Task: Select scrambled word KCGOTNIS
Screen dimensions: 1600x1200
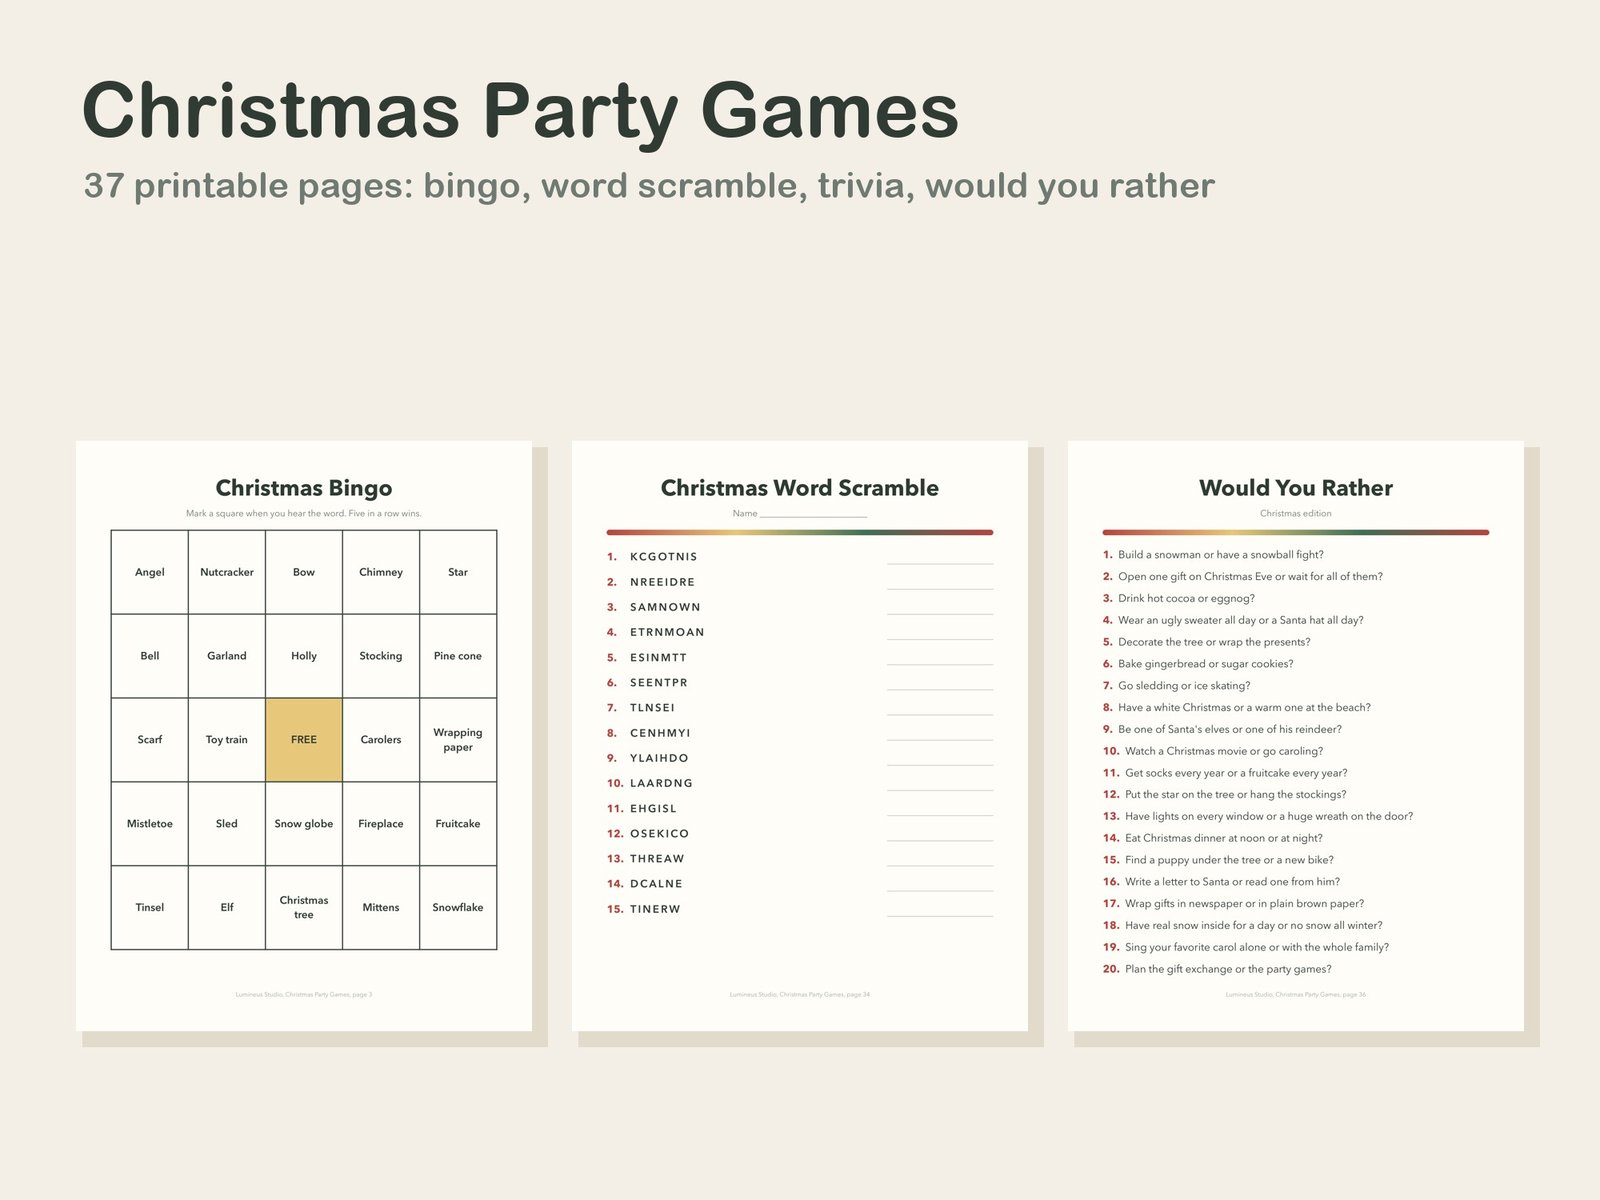Action: [664, 557]
